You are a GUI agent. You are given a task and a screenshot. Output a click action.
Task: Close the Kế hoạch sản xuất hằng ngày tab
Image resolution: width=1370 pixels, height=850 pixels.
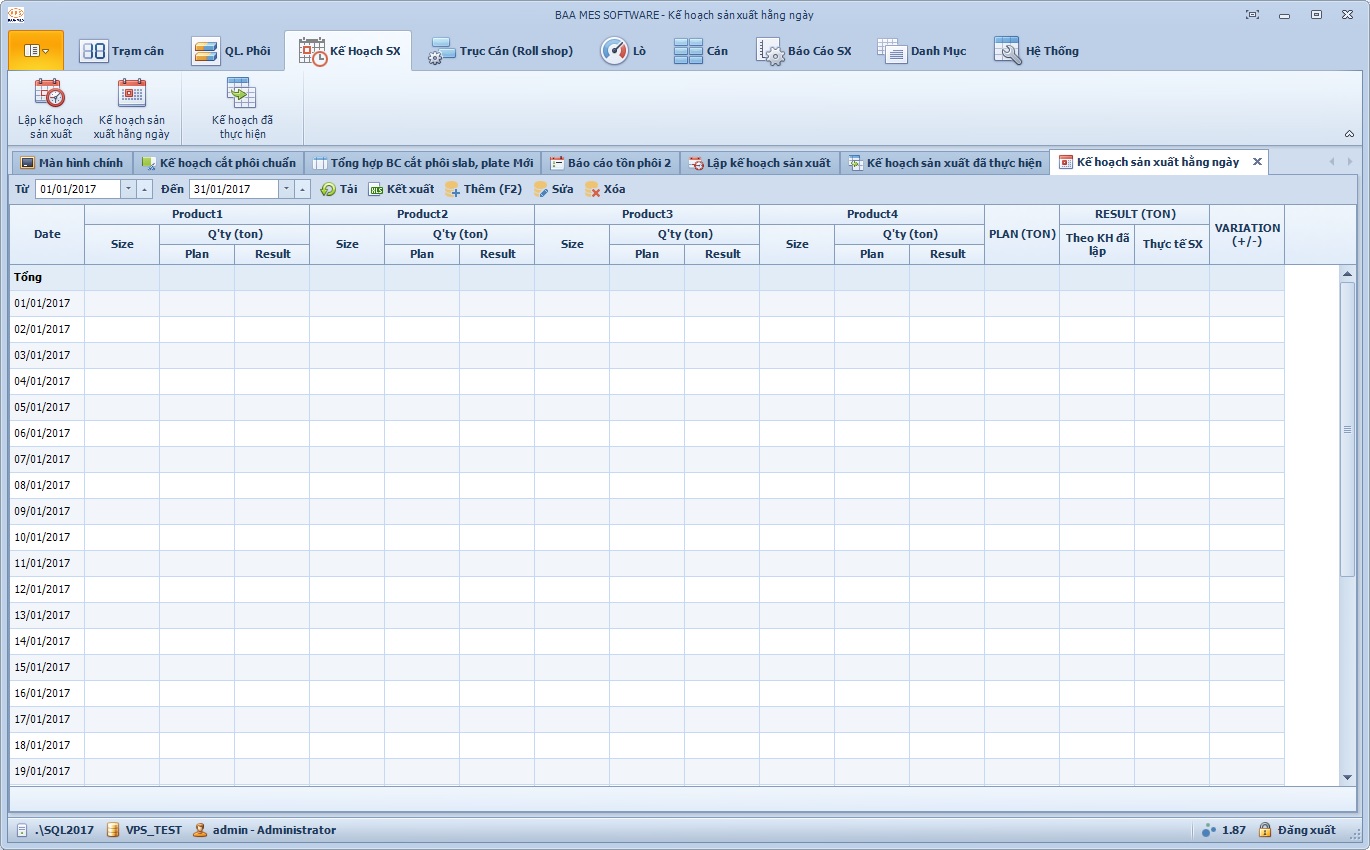(1257, 162)
